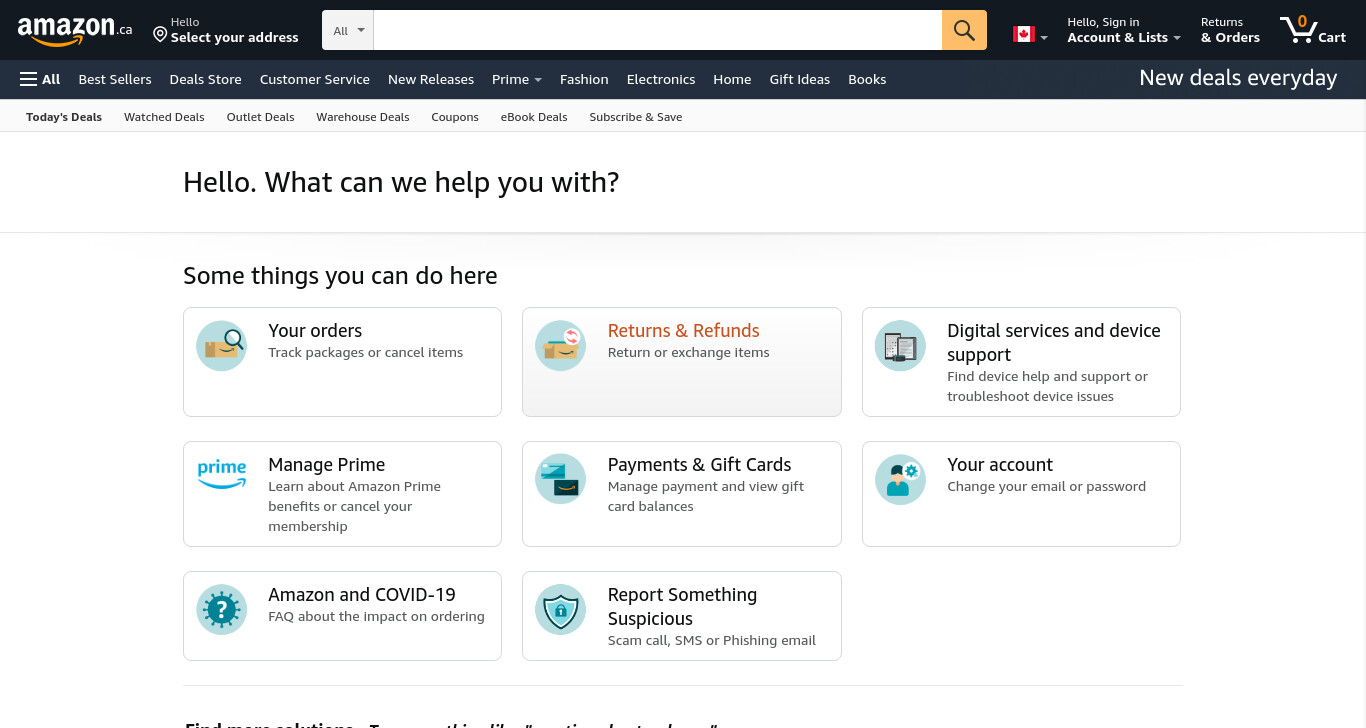
Task: Click Returns & Orders link
Action: tap(1230, 30)
